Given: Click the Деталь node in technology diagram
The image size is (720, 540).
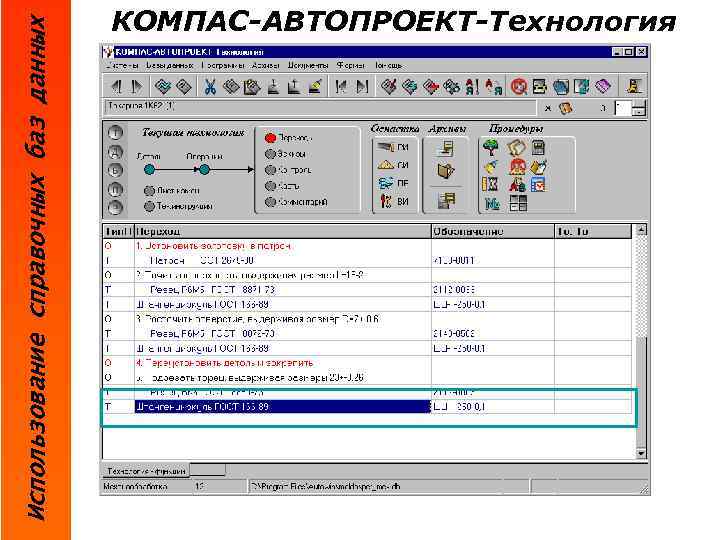Looking at the screenshot, I should pos(150,170).
